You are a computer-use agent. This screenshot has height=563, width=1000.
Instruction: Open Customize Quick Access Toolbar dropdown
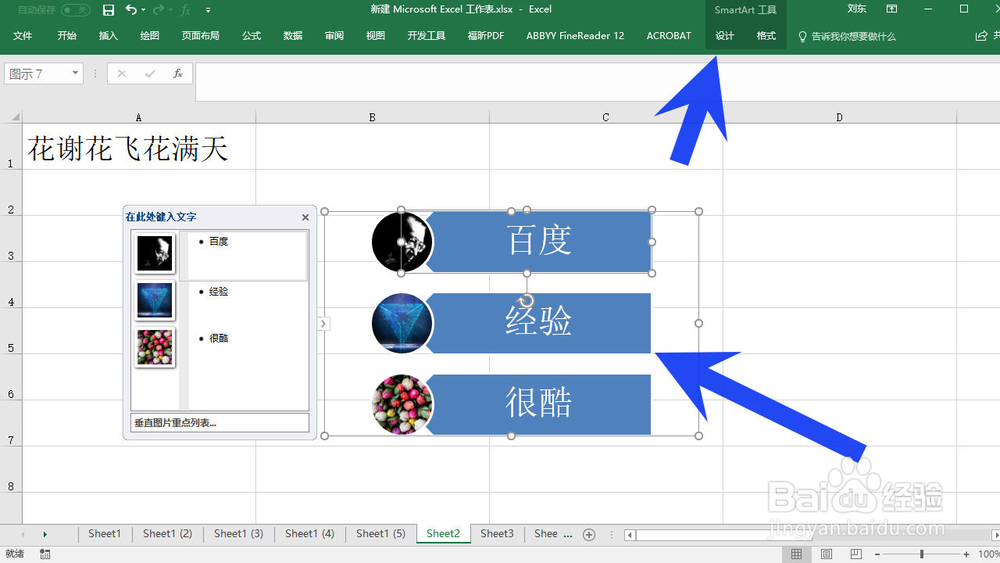[208, 10]
